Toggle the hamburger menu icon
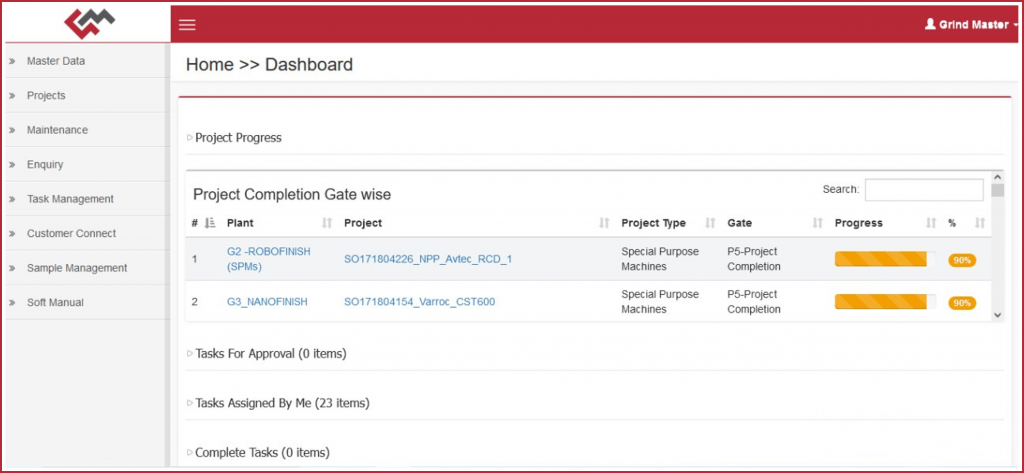1024x473 pixels. pyautogui.click(x=187, y=25)
